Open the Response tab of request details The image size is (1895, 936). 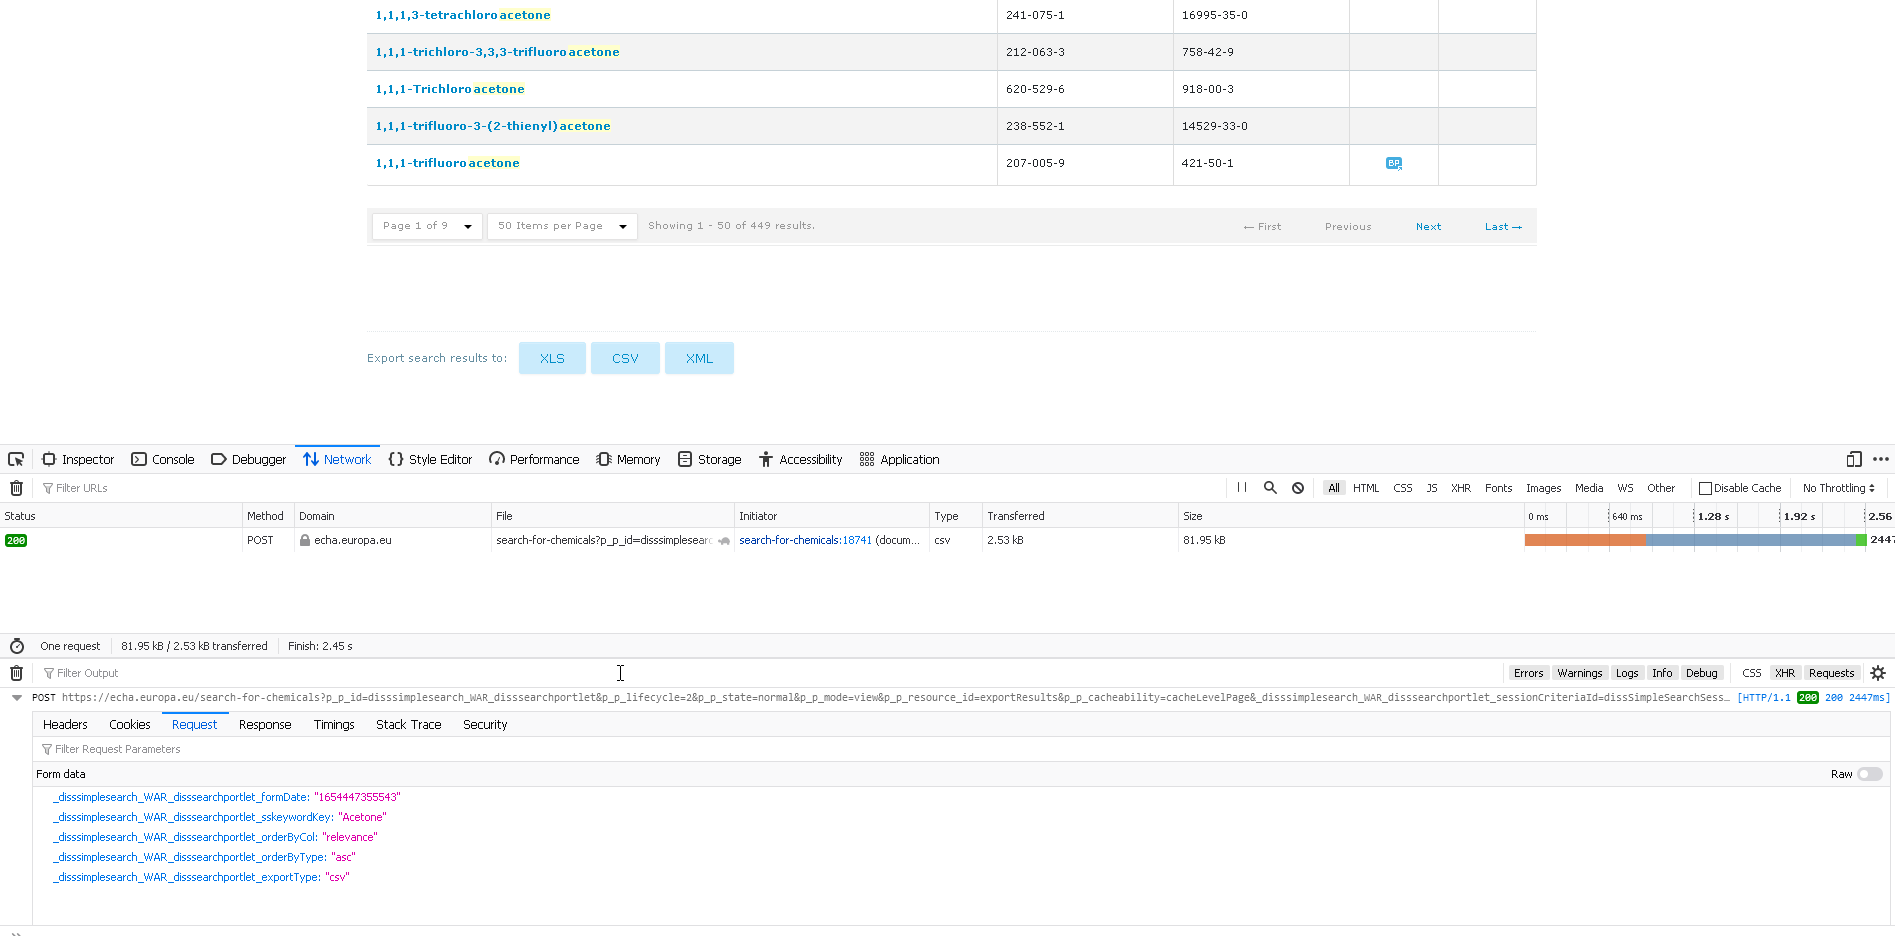(265, 724)
